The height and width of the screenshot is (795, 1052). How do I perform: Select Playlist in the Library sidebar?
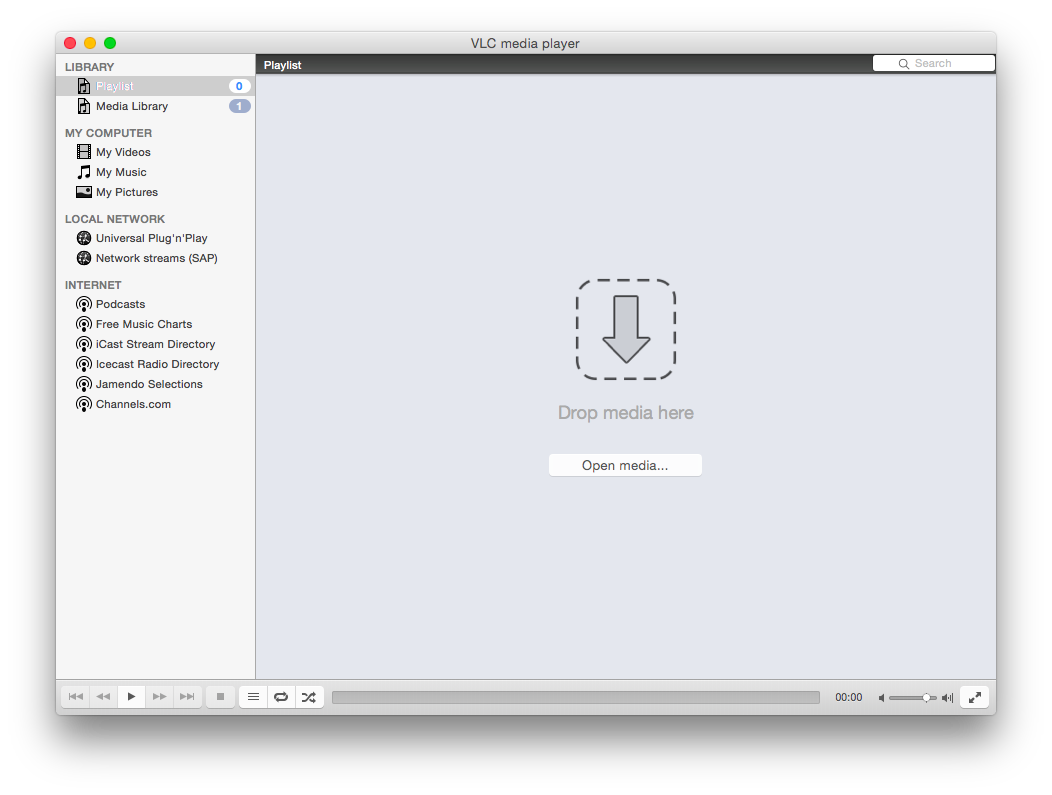[155, 86]
